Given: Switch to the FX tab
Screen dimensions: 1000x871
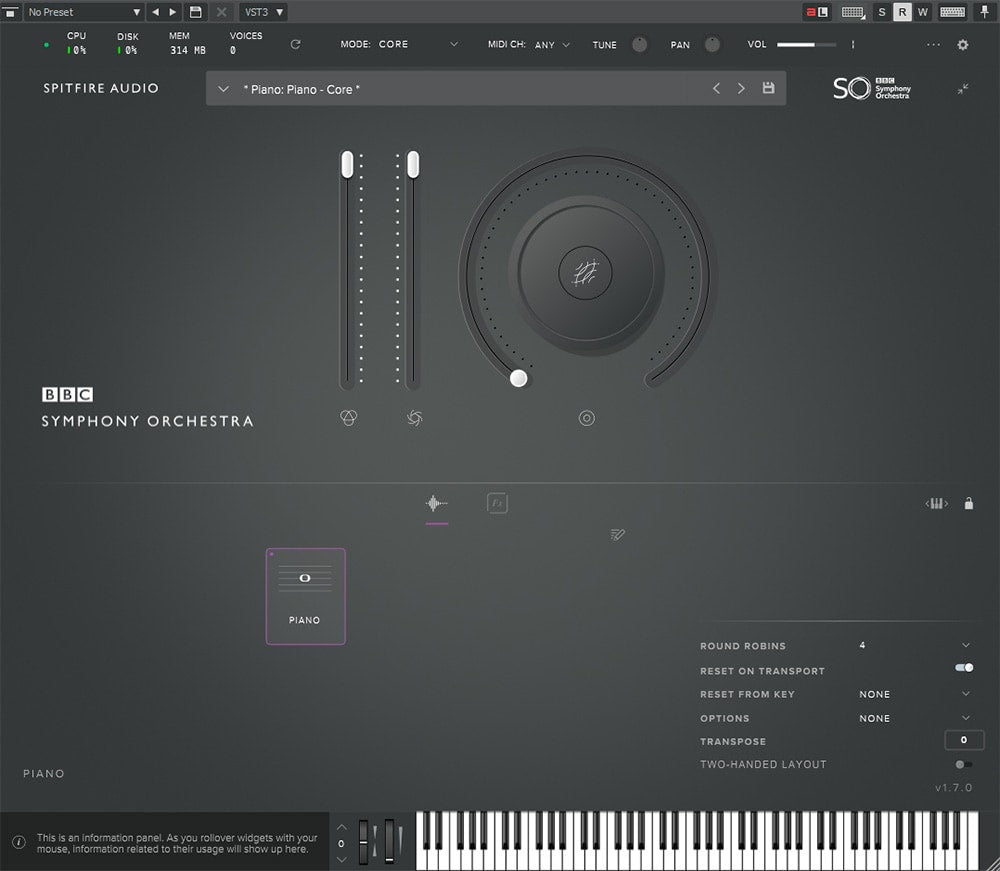Looking at the screenshot, I should coord(497,504).
